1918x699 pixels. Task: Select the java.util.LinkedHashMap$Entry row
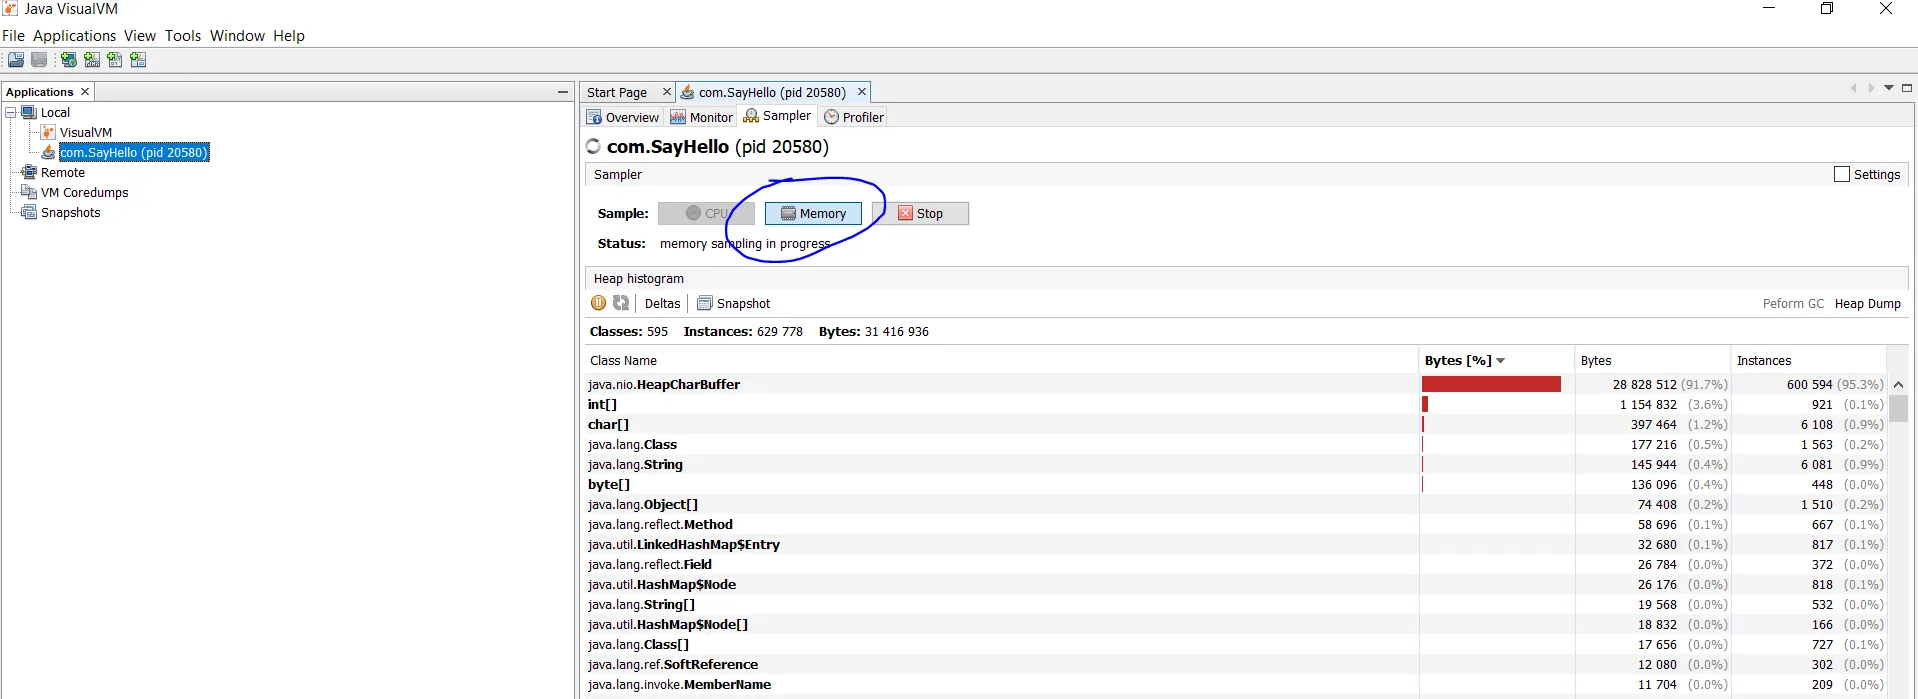pos(1236,544)
